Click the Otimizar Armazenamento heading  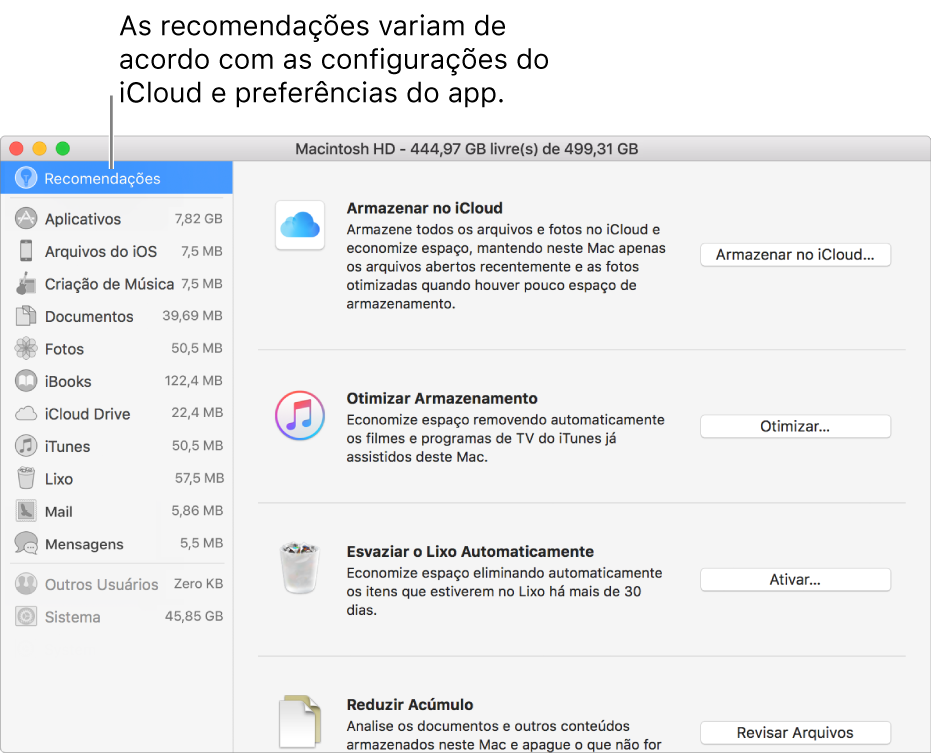coord(442,398)
